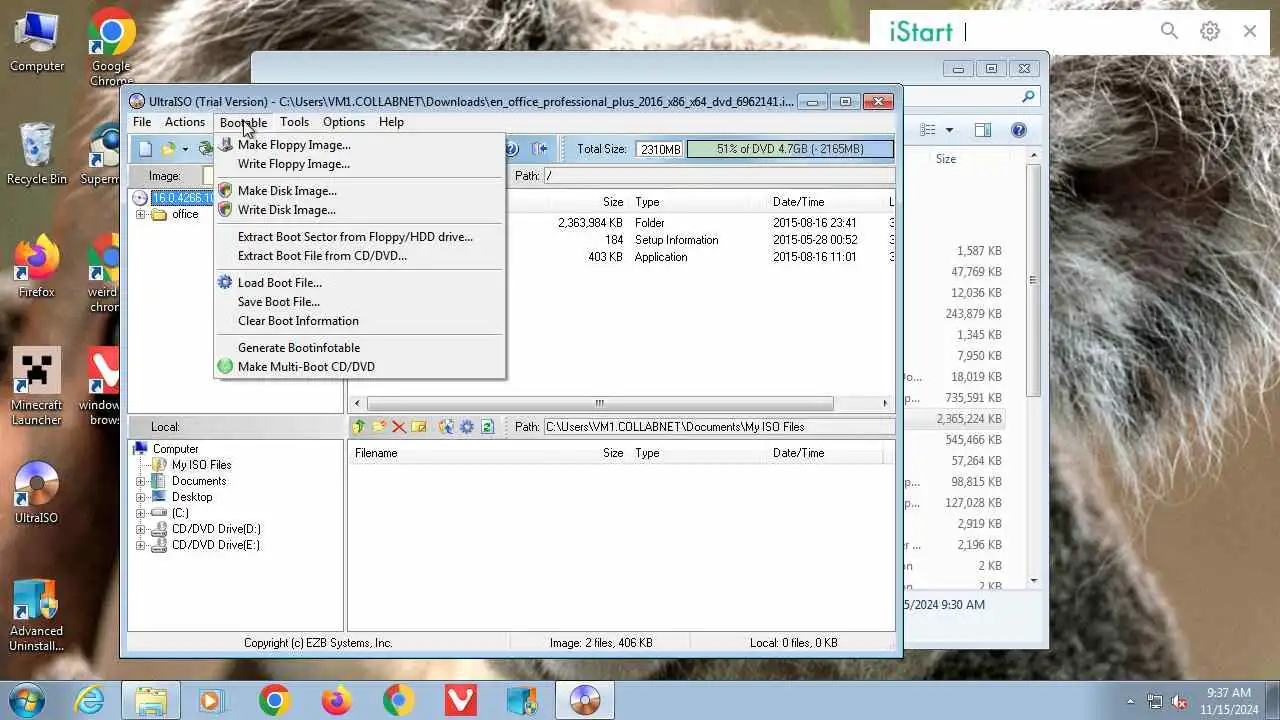Toggle preview pane icon in Explorer window
This screenshot has width=1280, height=720.
point(983,130)
